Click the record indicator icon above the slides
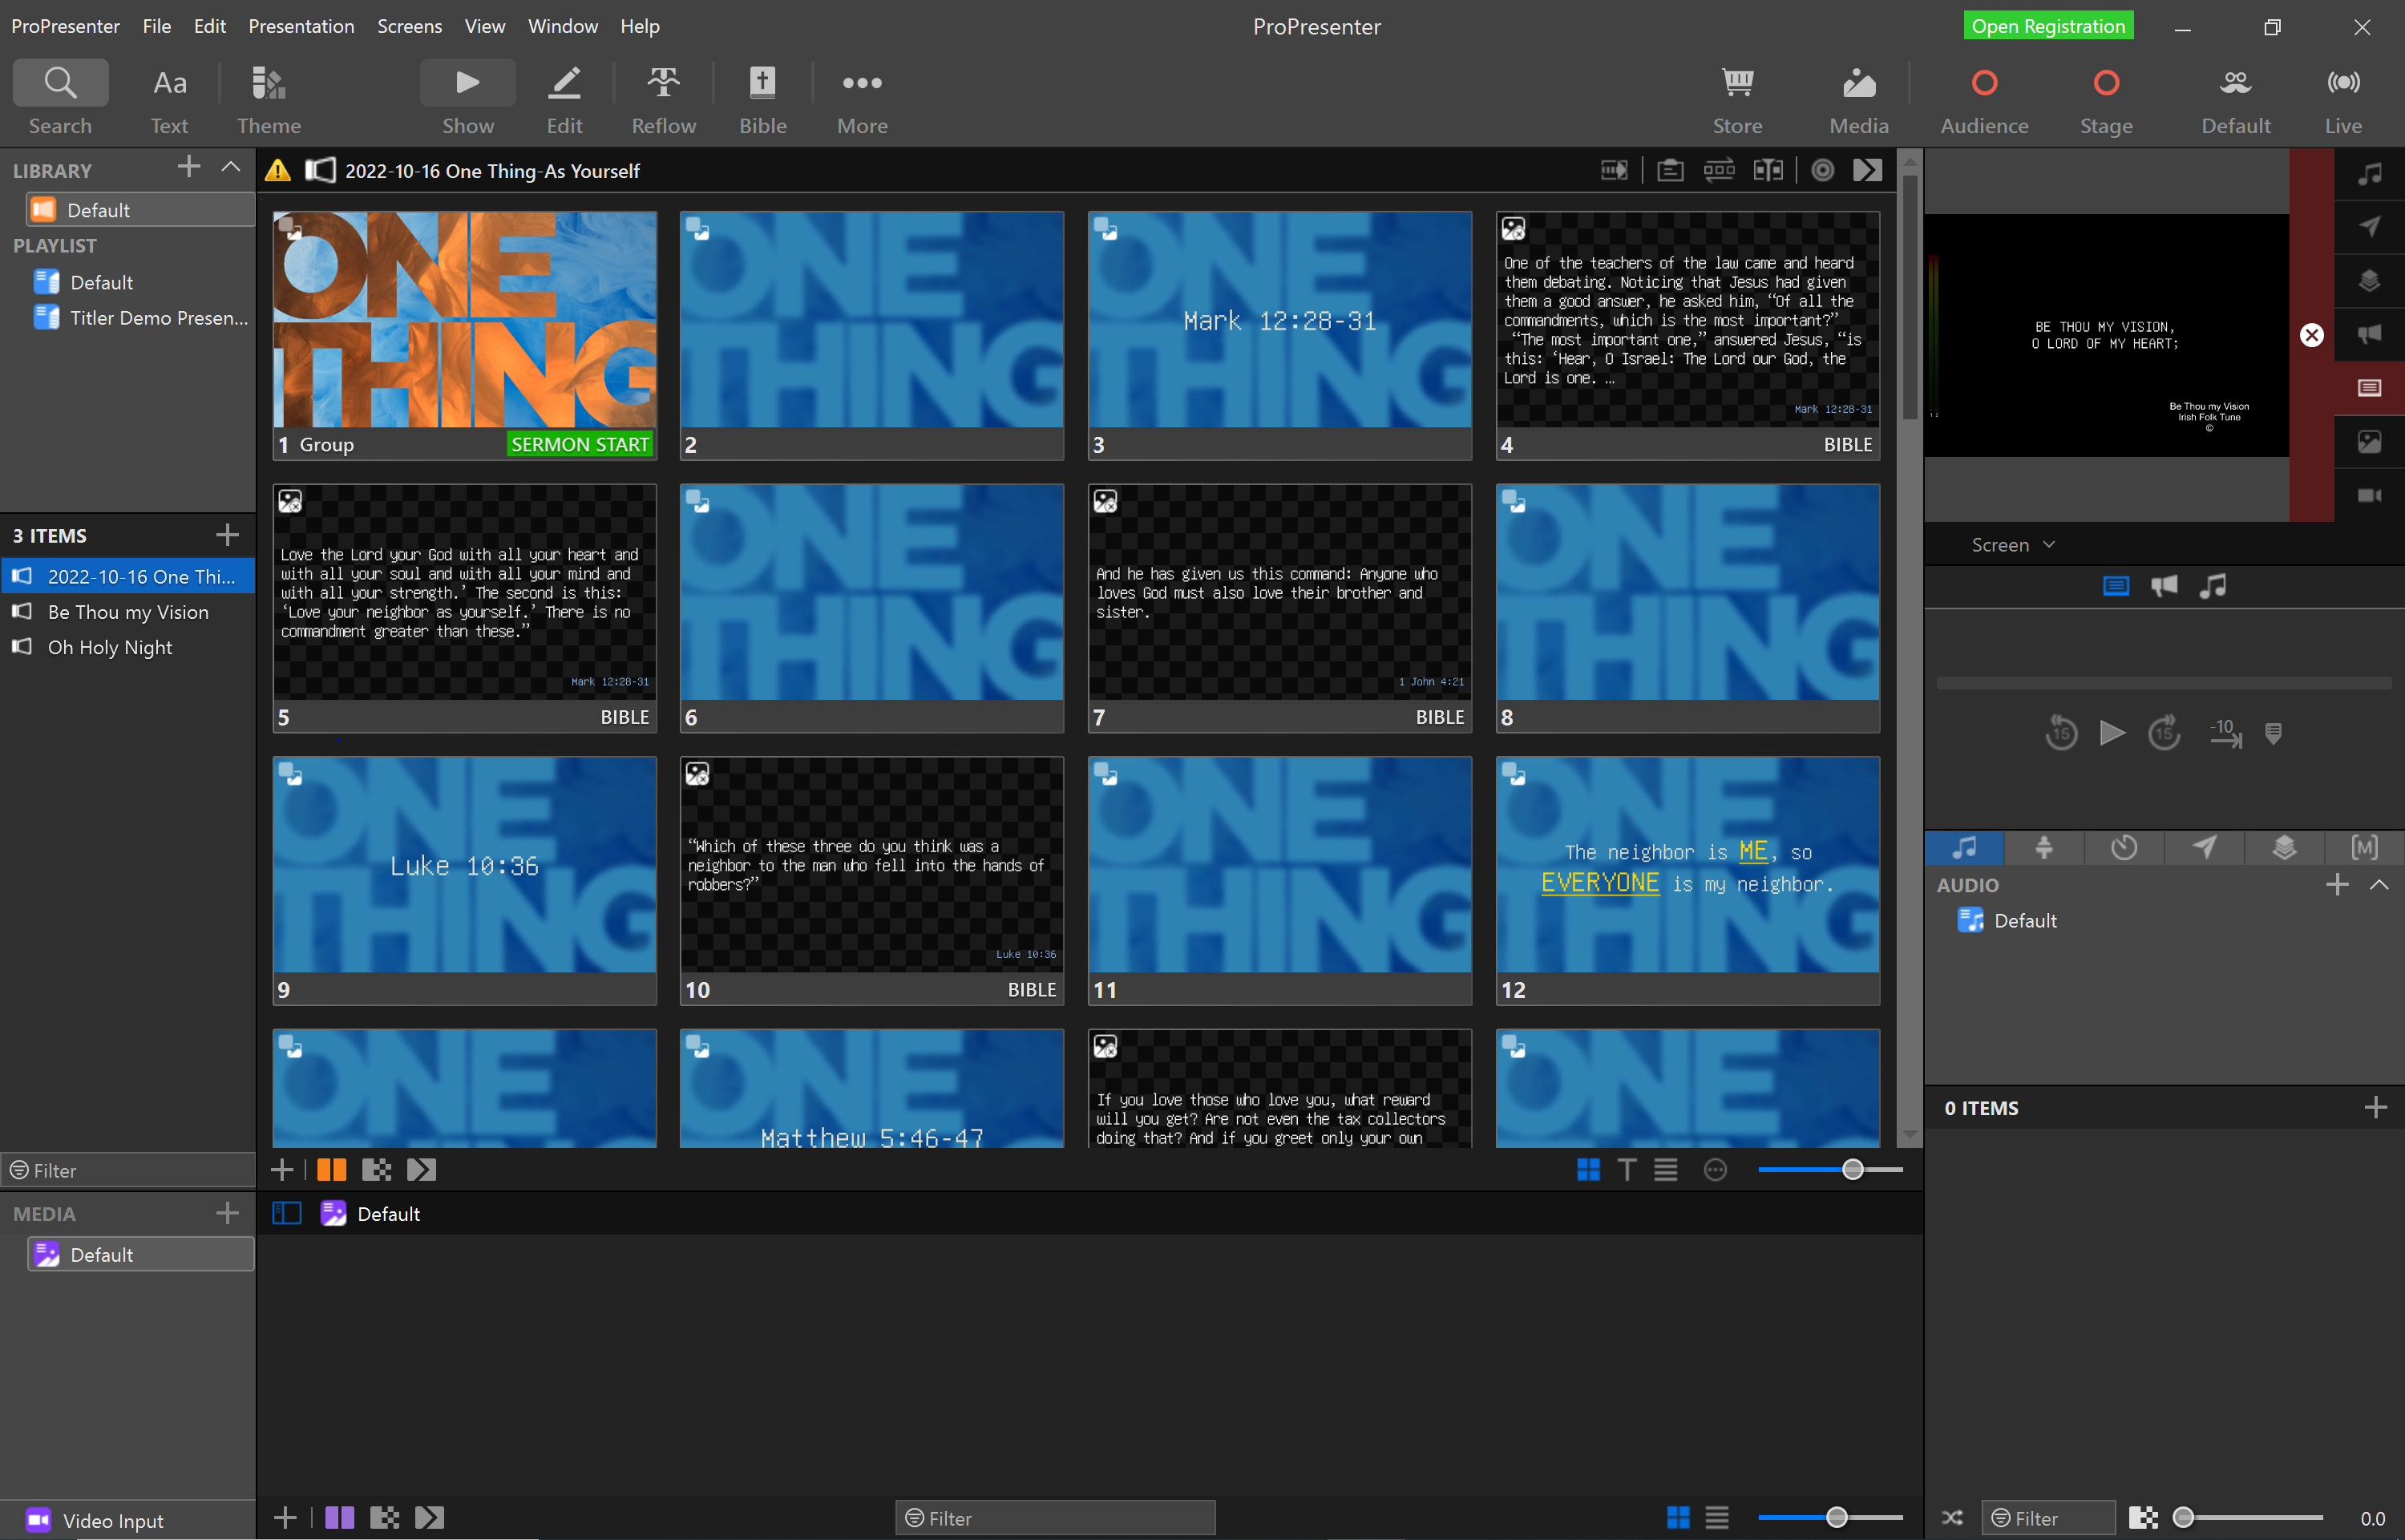Viewport: 2405px width, 1540px height. [x=1822, y=170]
